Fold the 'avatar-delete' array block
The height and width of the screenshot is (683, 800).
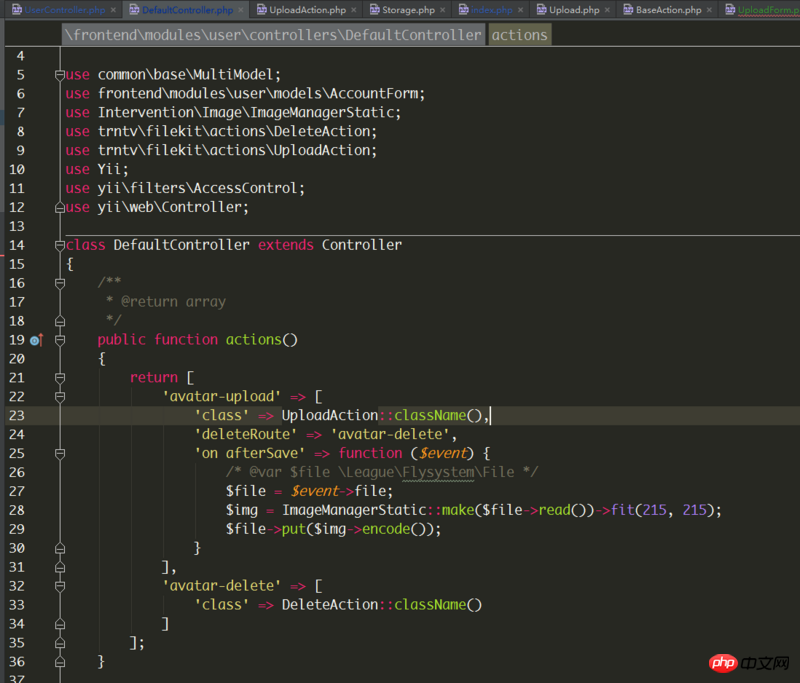tap(59, 586)
